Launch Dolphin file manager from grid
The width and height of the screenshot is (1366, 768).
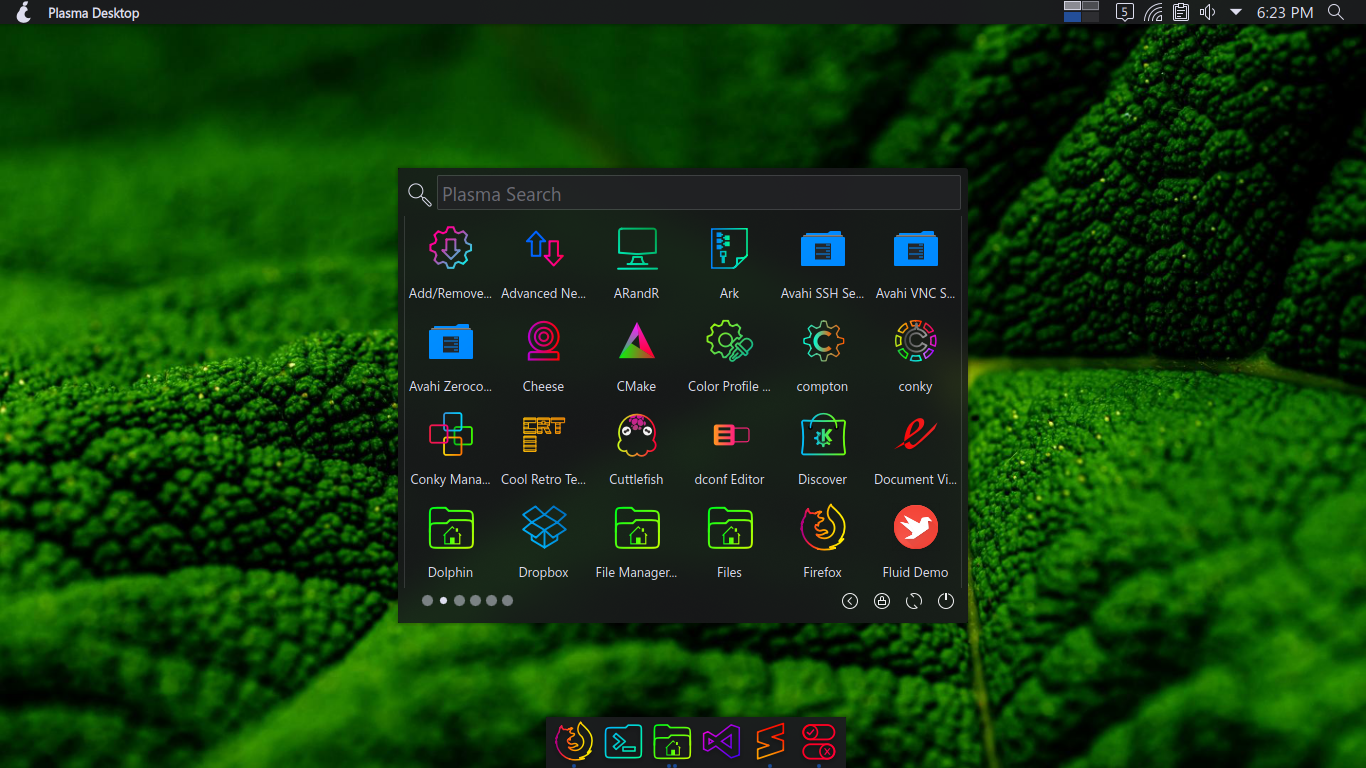pyautogui.click(x=451, y=527)
